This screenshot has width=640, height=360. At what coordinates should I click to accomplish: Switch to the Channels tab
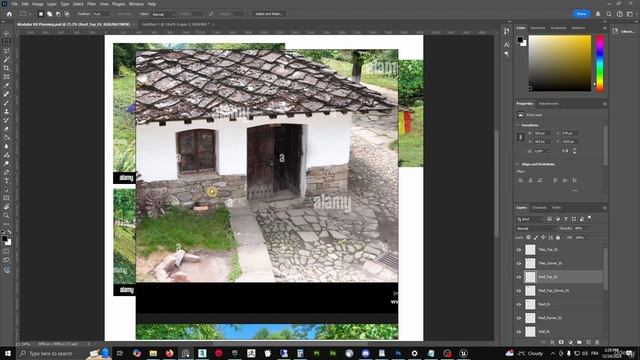tap(539, 208)
